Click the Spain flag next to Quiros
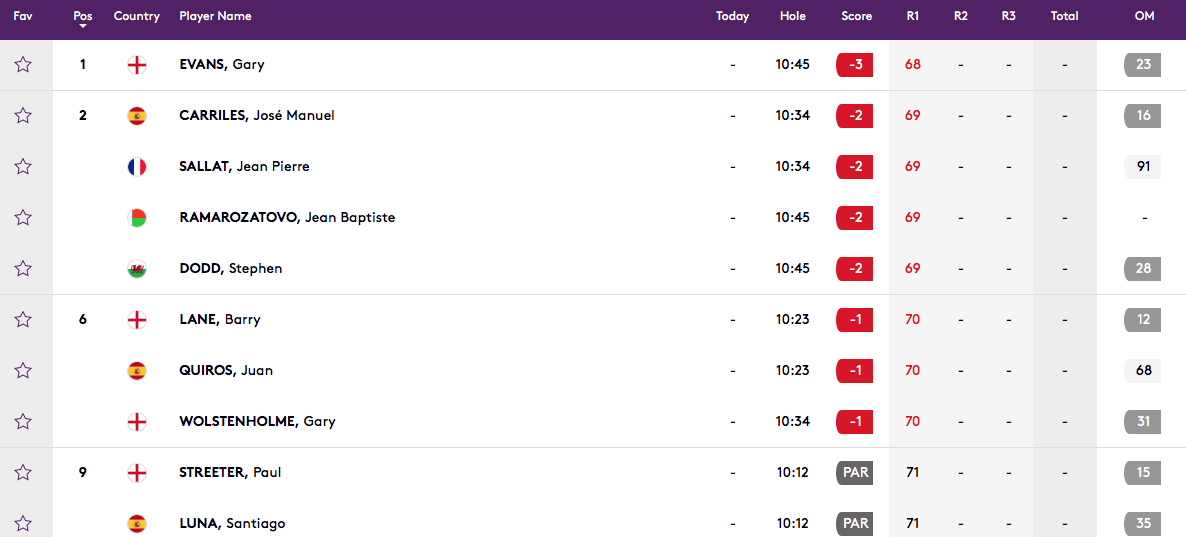 click(x=137, y=371)
